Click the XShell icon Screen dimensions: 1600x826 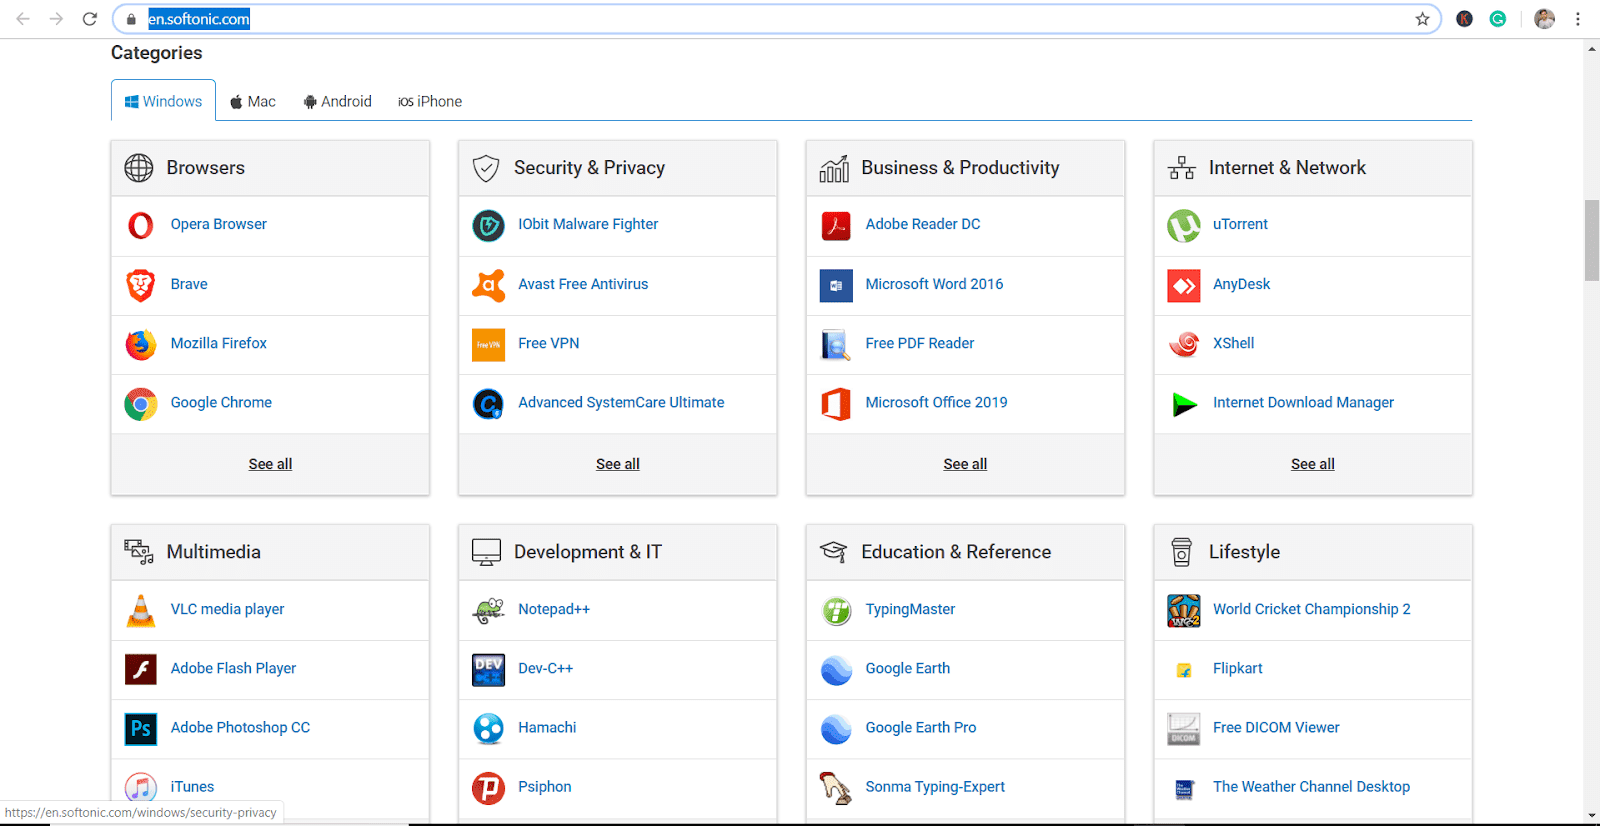[1184, 344]
